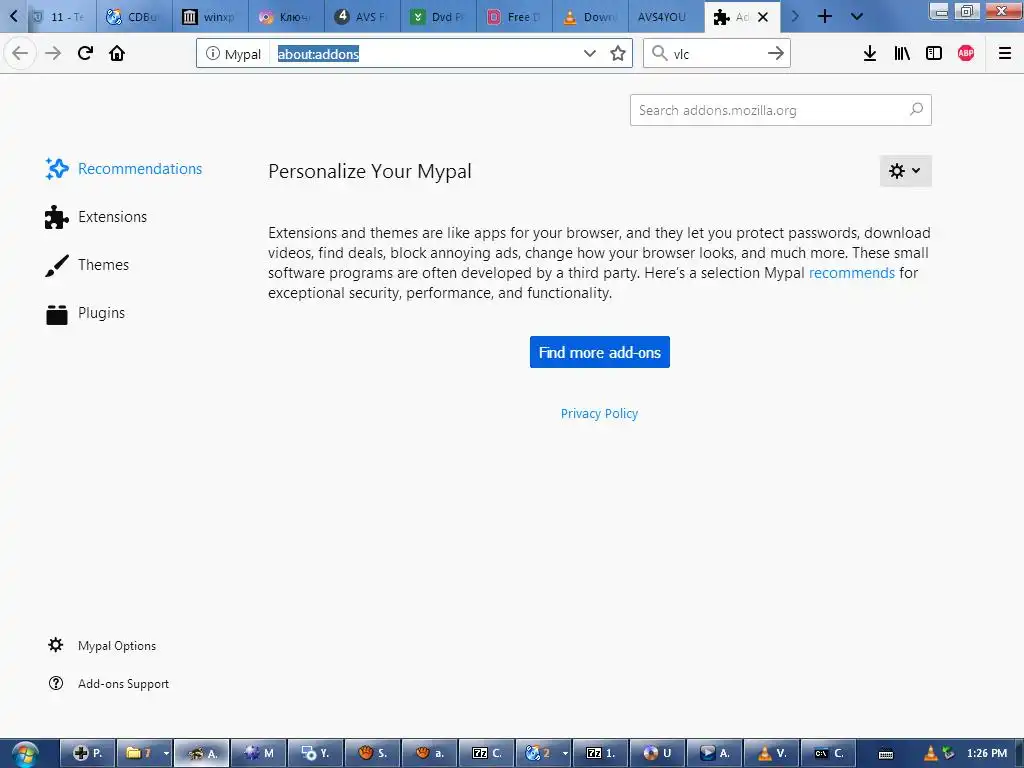Image resolution: width=1024 pixels, height=768 pixels.
Task: Open the Adblock Plus ABP icon
Action: 966,54
